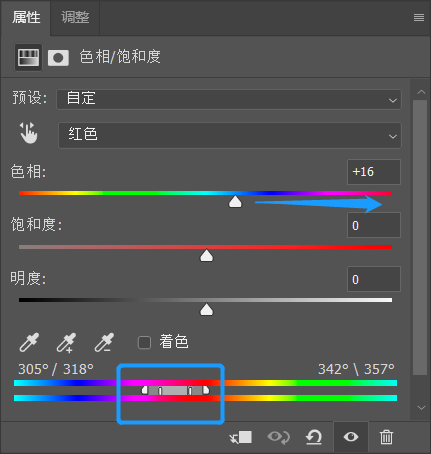Select the Hue/Saturation adjustment icon
The width and height of the screenshot is (431, 454).
[28, 57]
